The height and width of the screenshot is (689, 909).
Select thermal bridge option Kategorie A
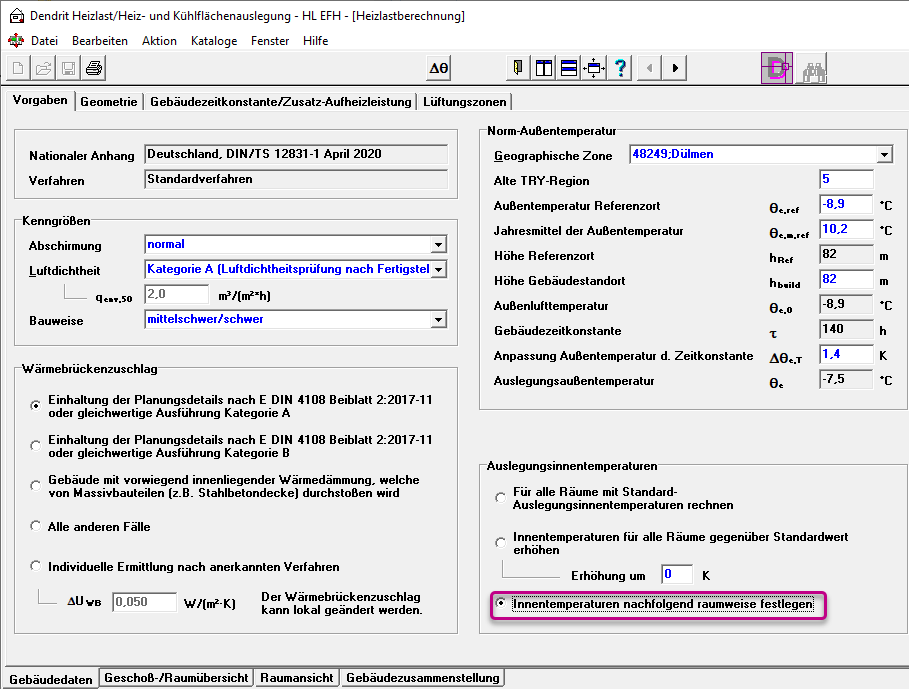36,406
